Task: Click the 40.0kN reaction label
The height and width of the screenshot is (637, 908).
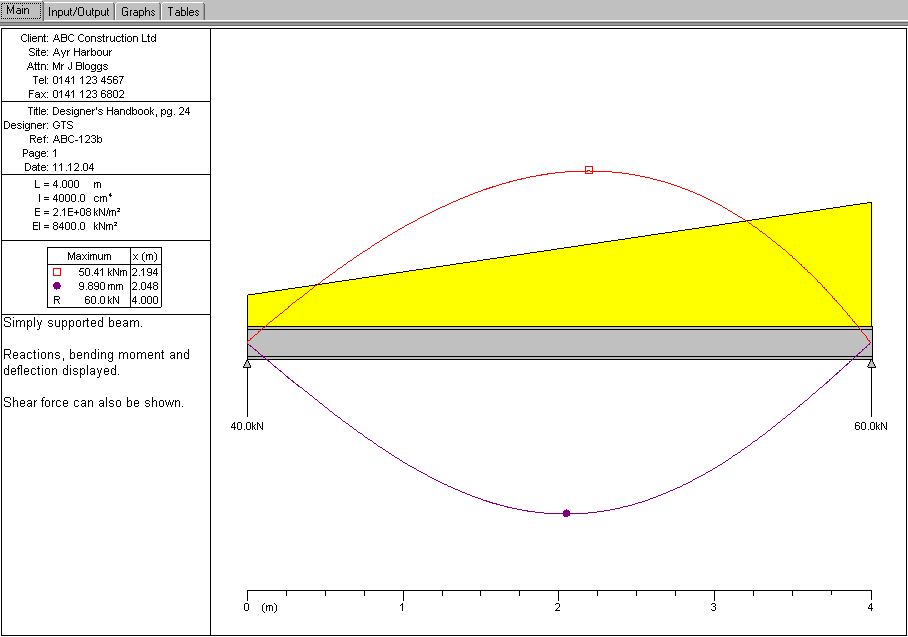Action: (247, 426)
